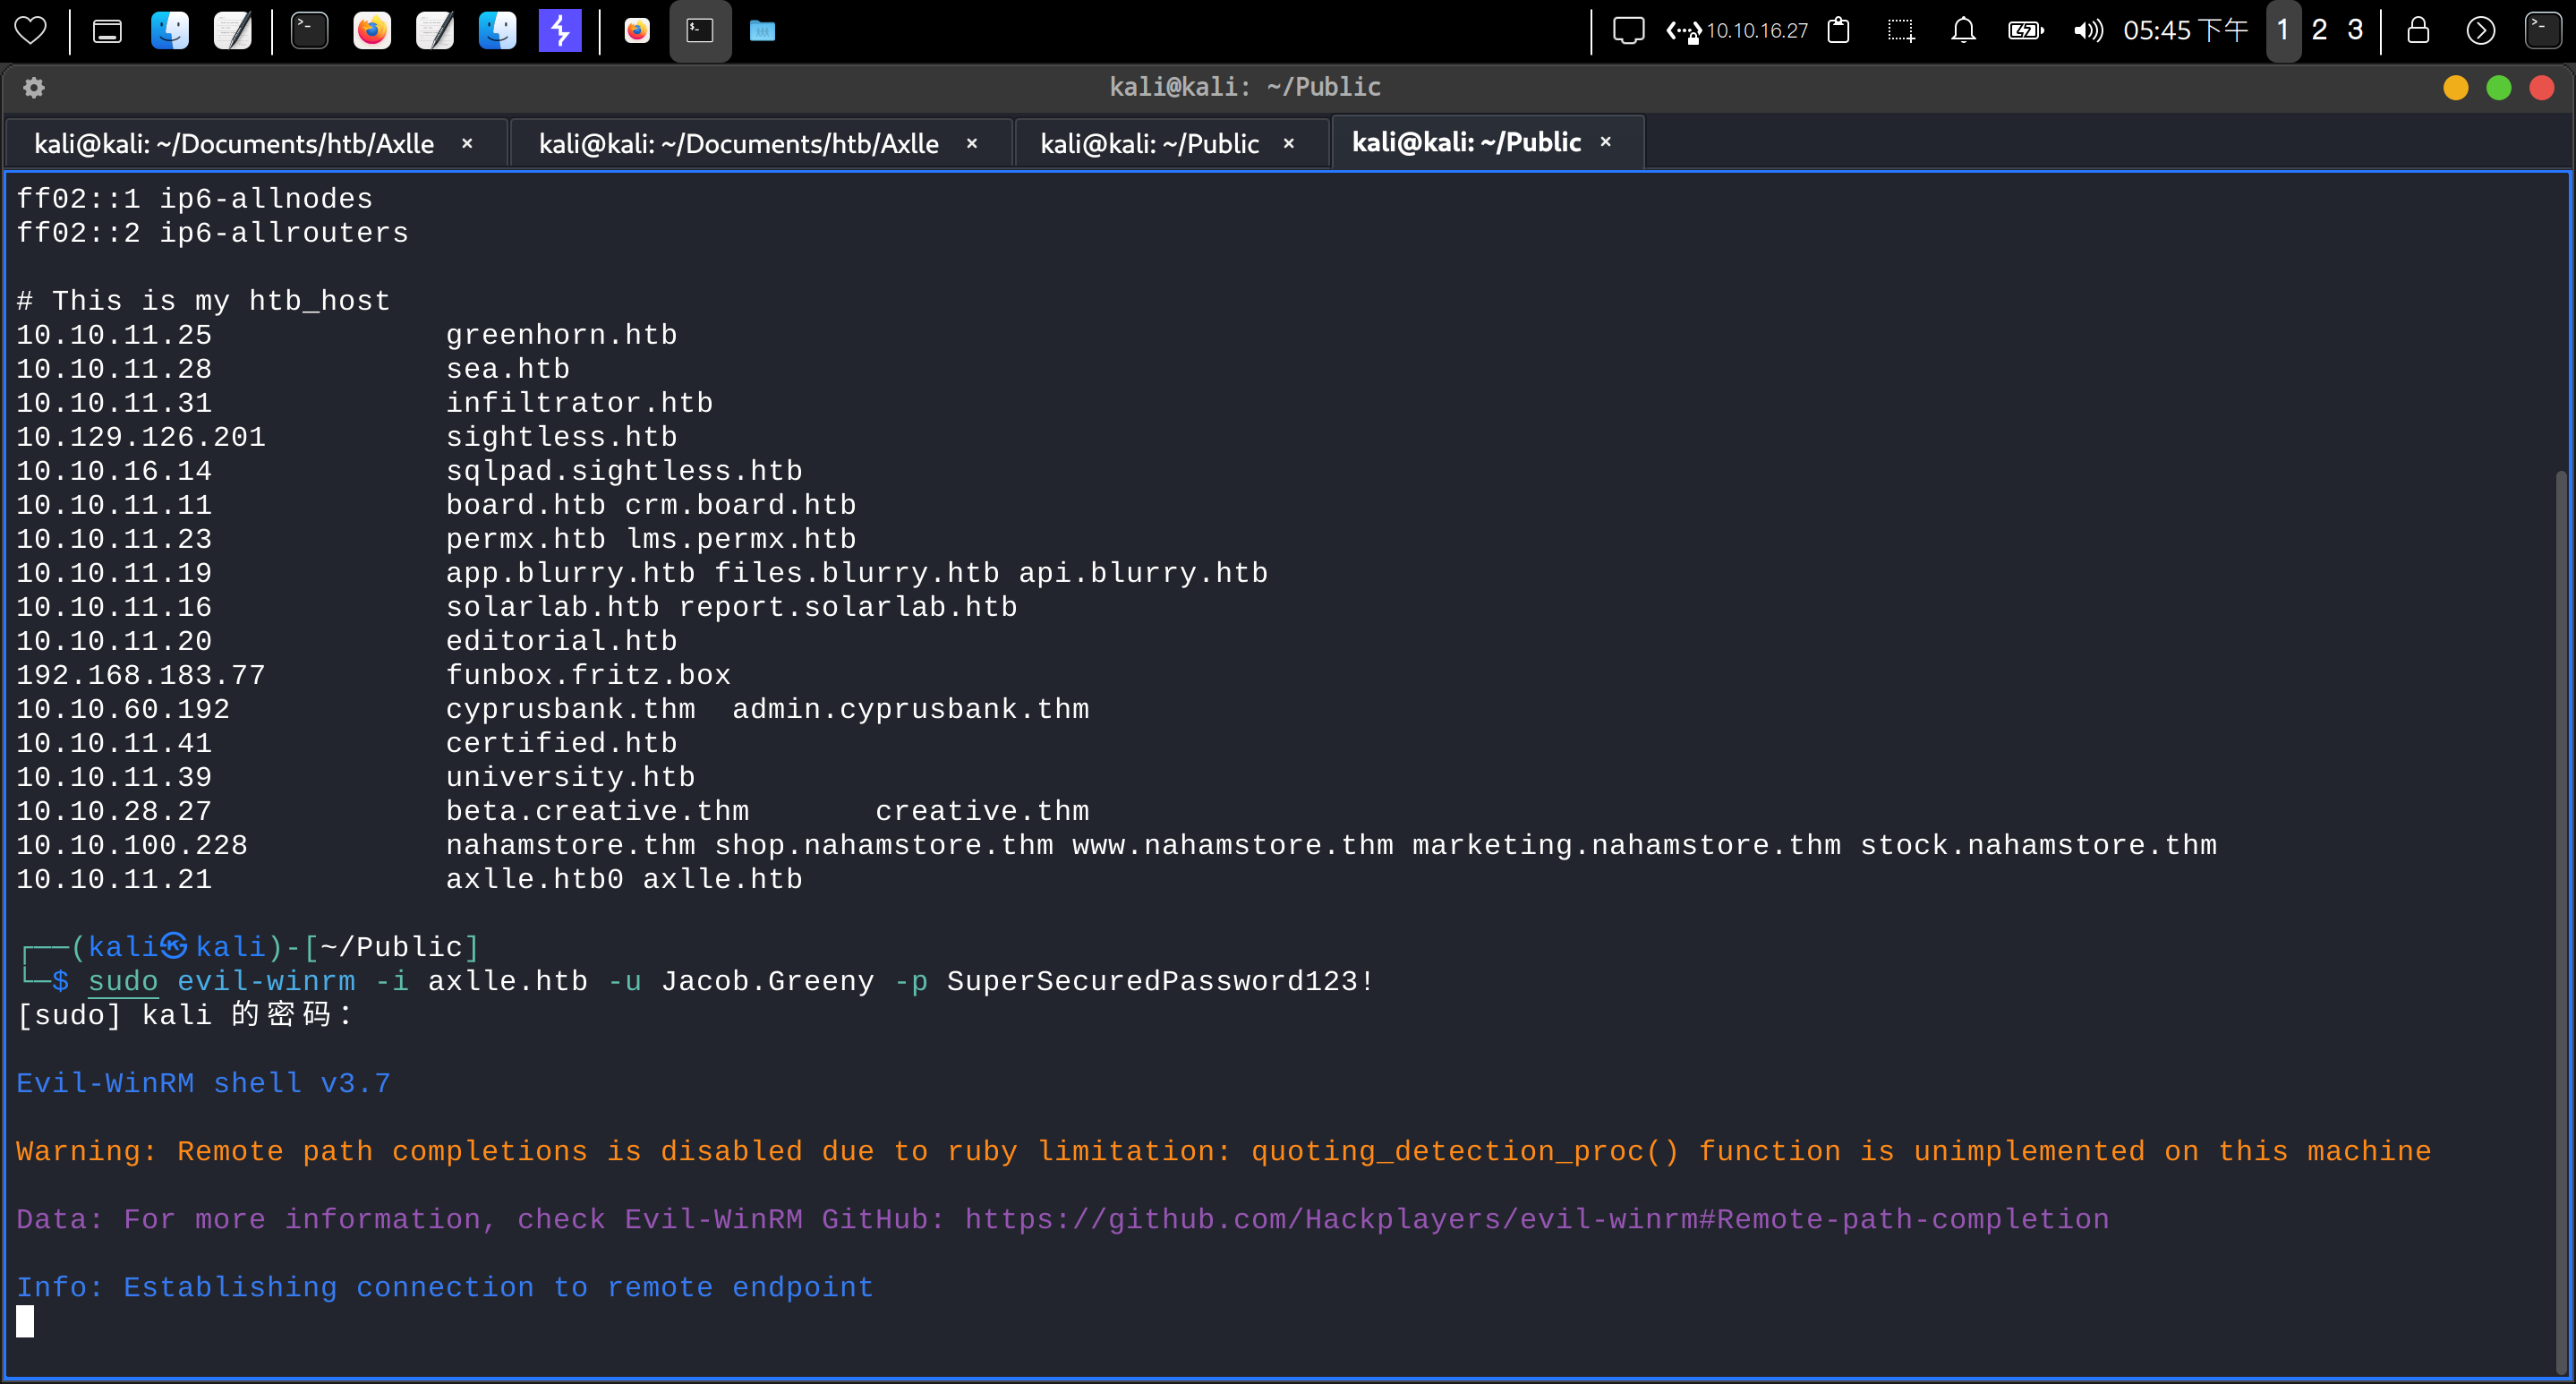Open the clock showing 05:45 下午
2576x1384 pixels.
[2186, 31]
